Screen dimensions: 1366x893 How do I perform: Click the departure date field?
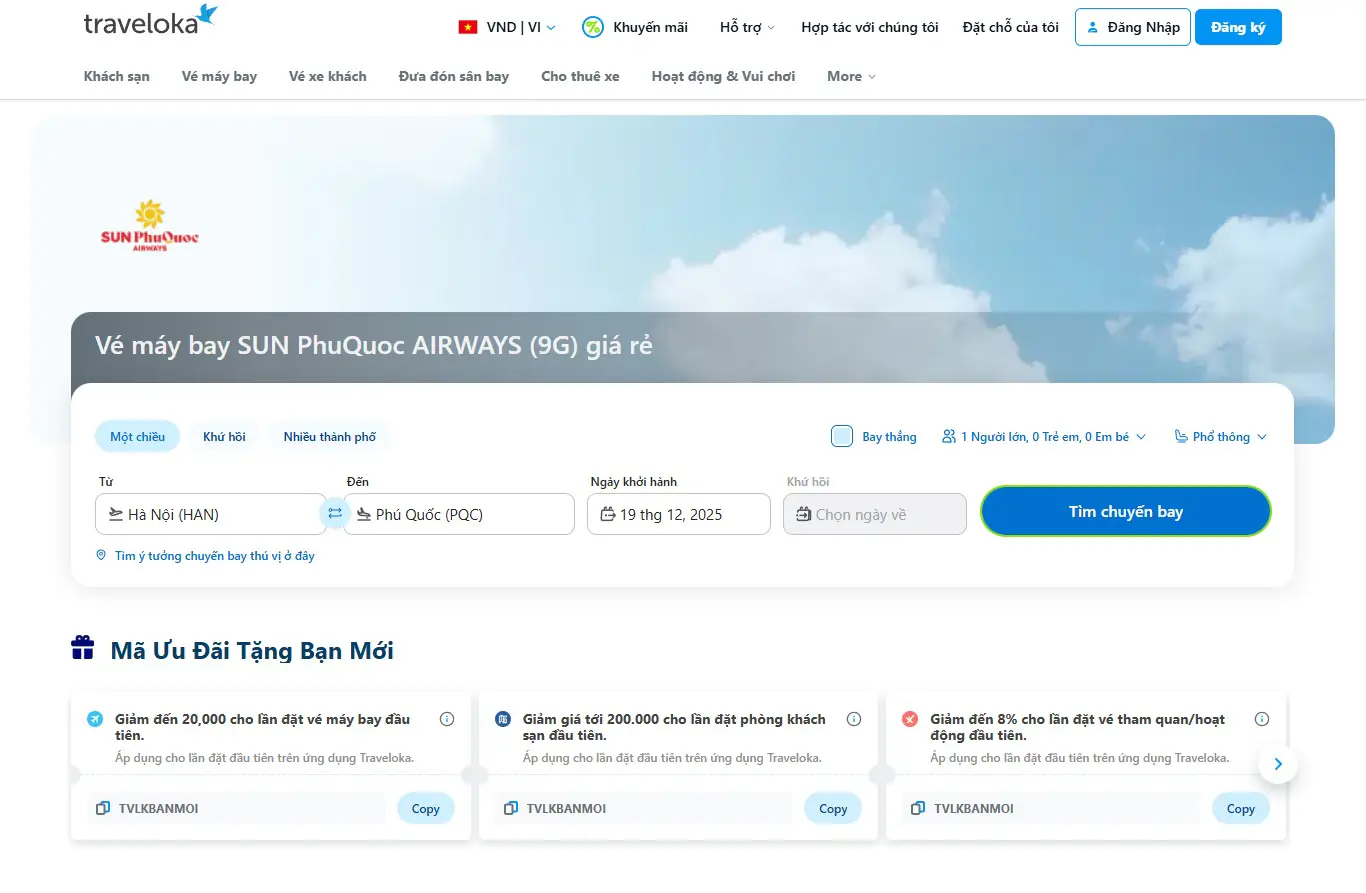click(679, 514)
